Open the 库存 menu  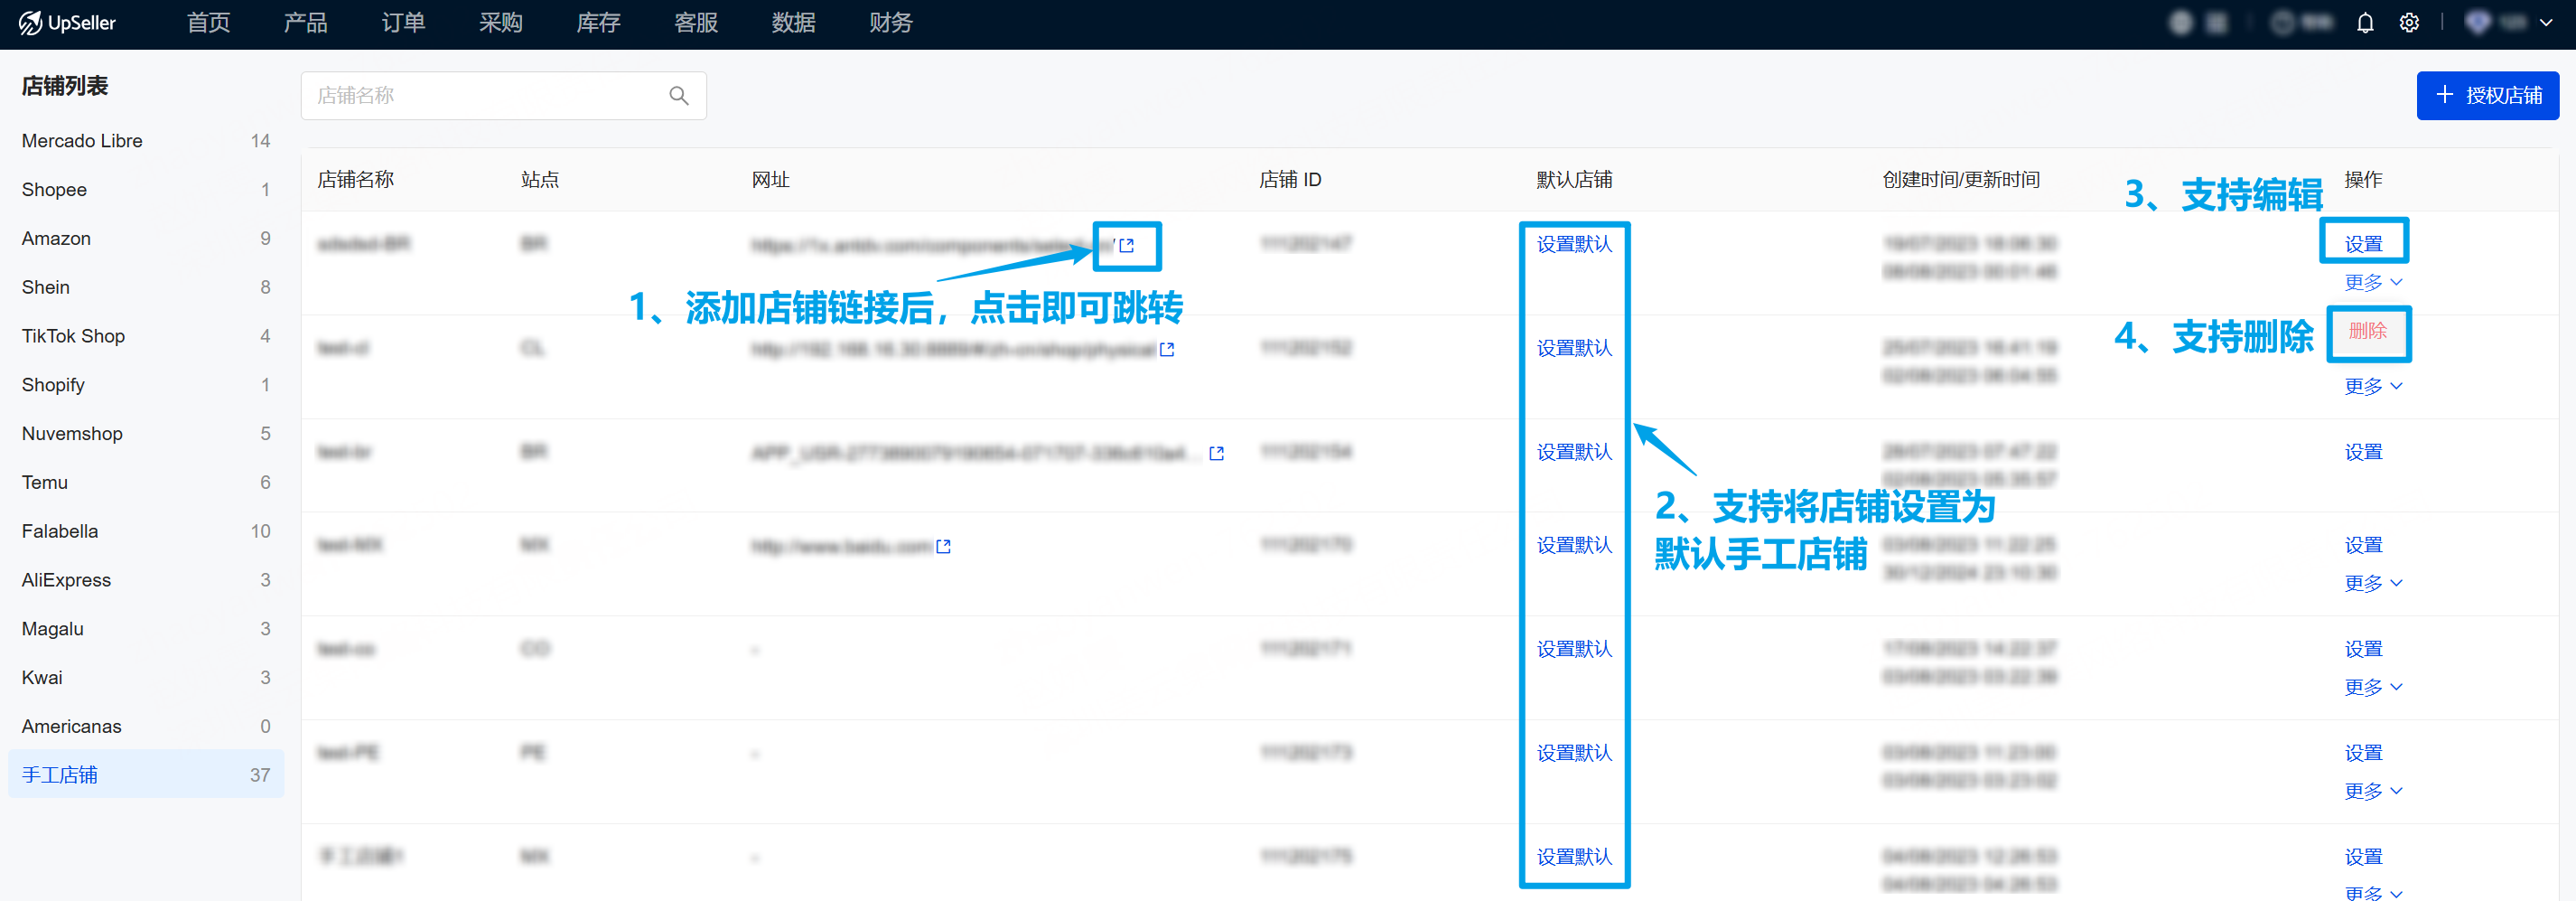(598, 23)
